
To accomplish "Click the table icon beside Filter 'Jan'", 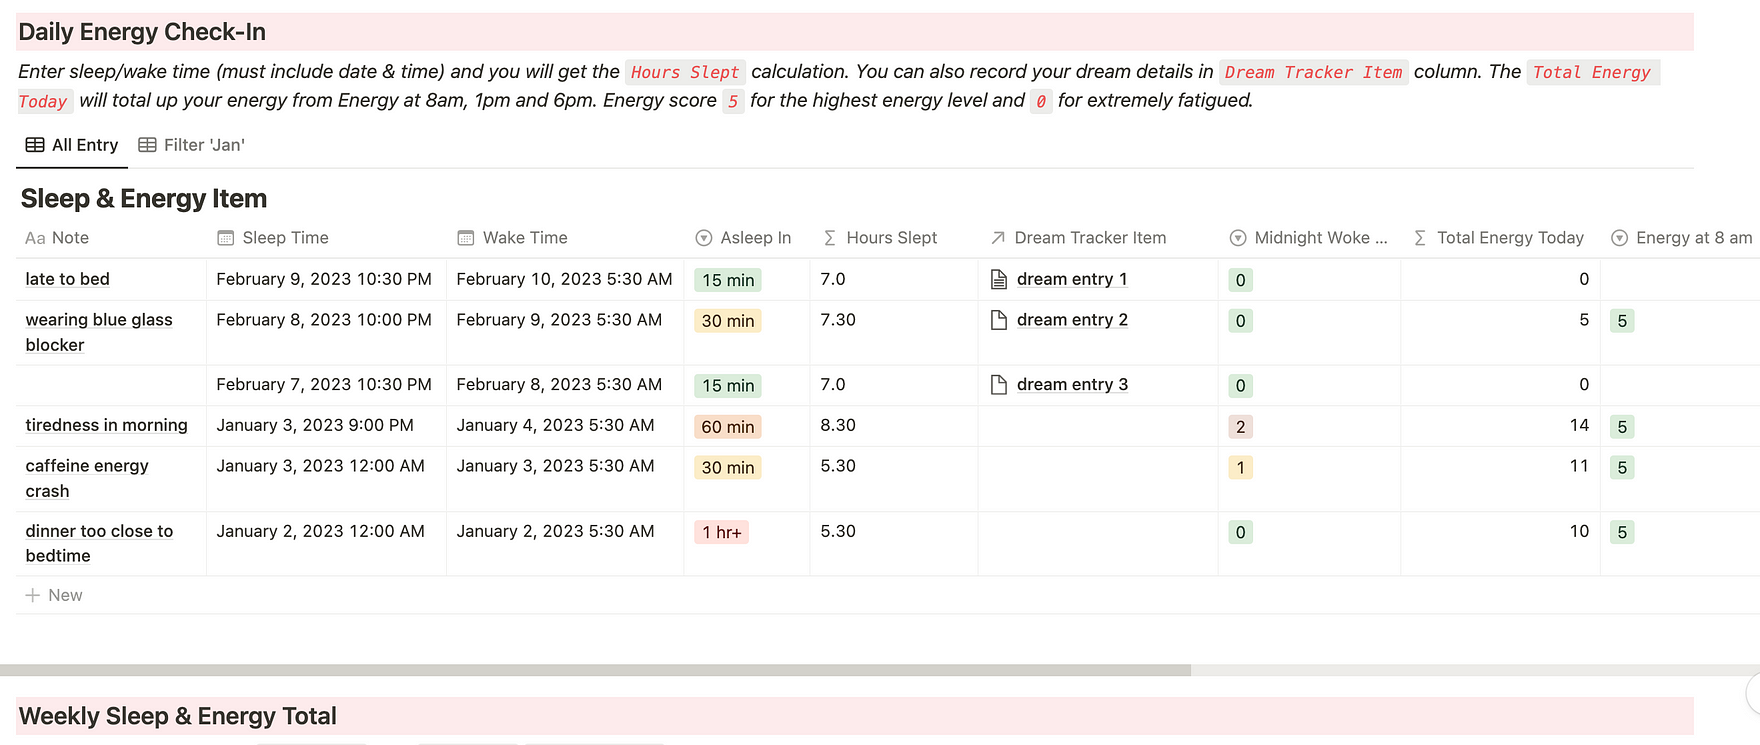I will 147,145.
